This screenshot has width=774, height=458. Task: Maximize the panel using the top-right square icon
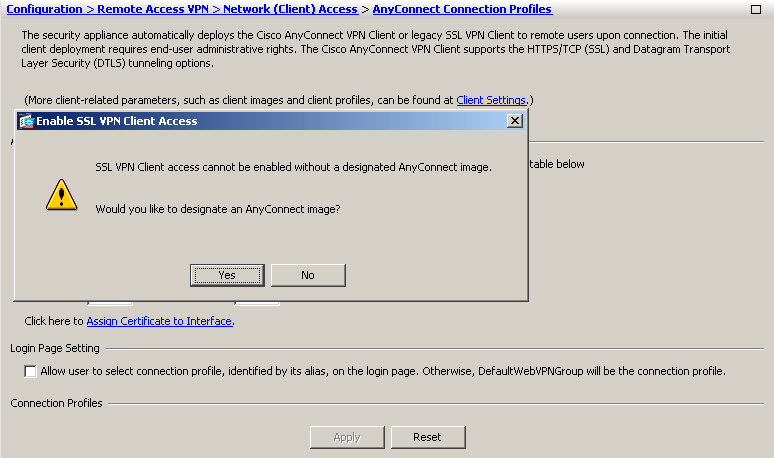756,9
